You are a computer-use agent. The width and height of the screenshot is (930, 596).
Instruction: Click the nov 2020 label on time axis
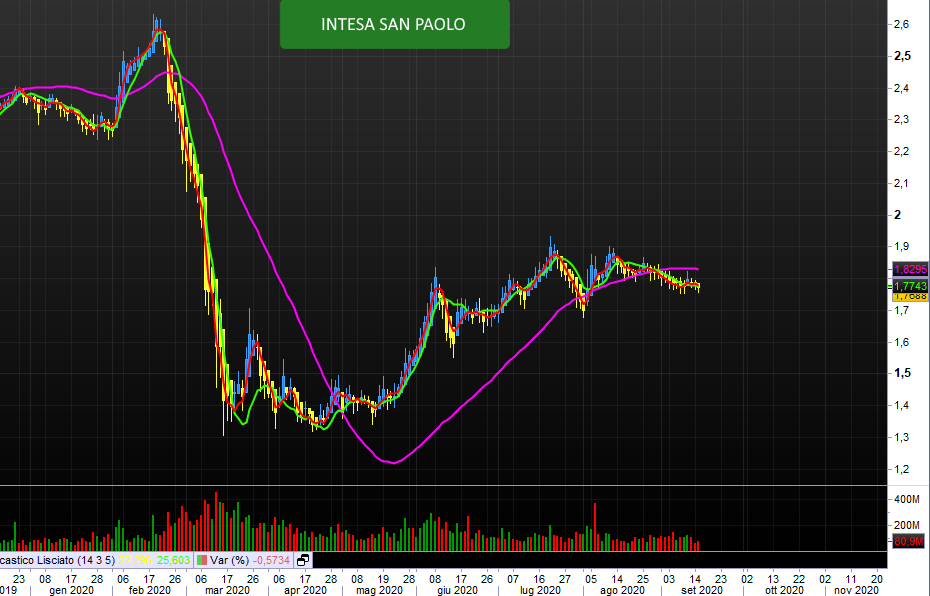tap(857, 590)
